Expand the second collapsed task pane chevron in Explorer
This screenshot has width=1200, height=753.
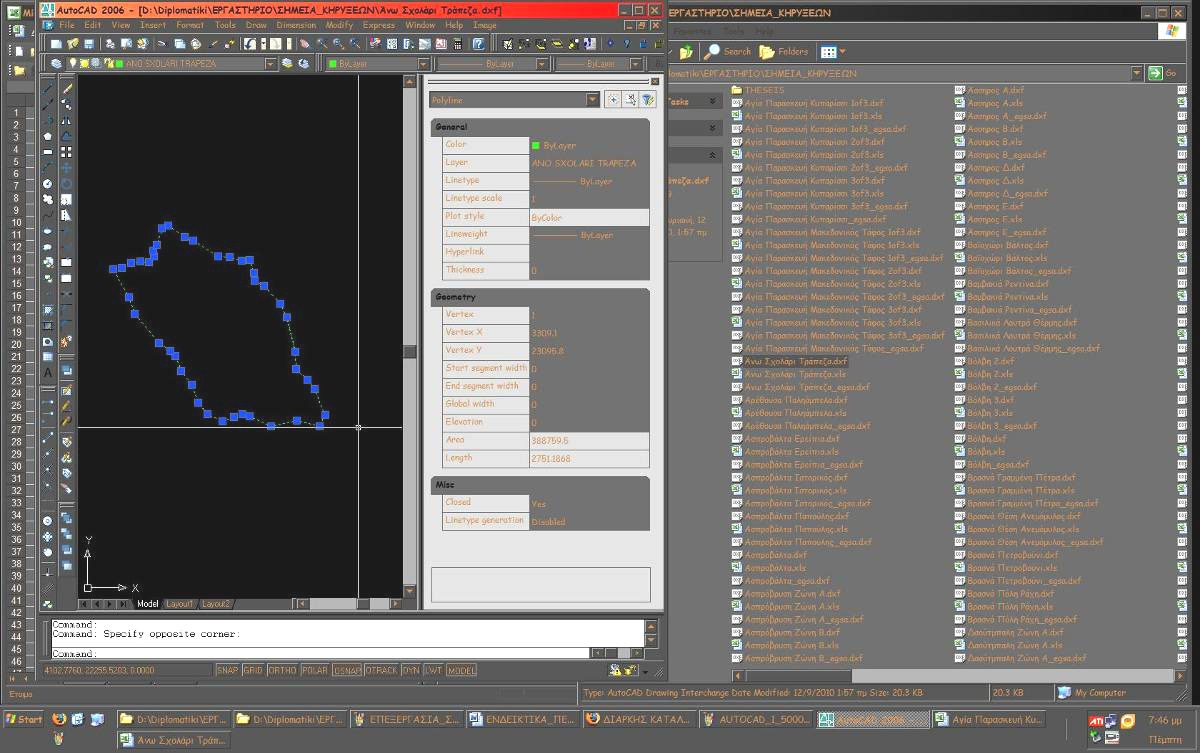712,127
